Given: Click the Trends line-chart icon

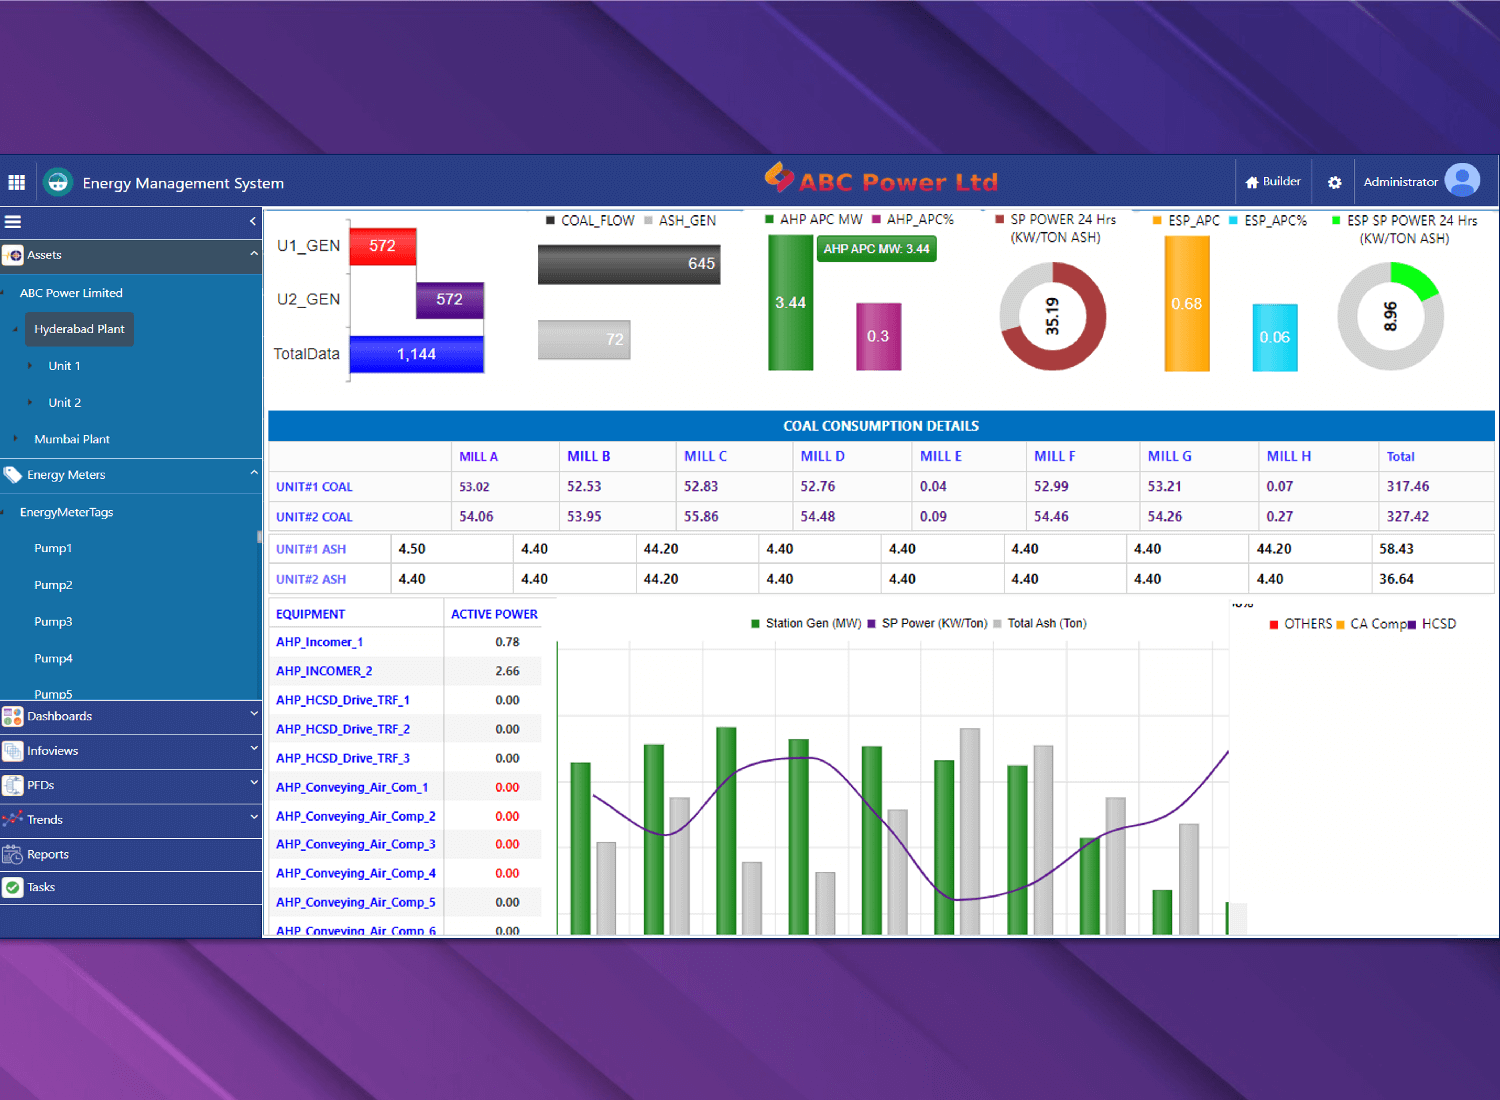Looking at the screenshot, I should (x=13, y=819).
